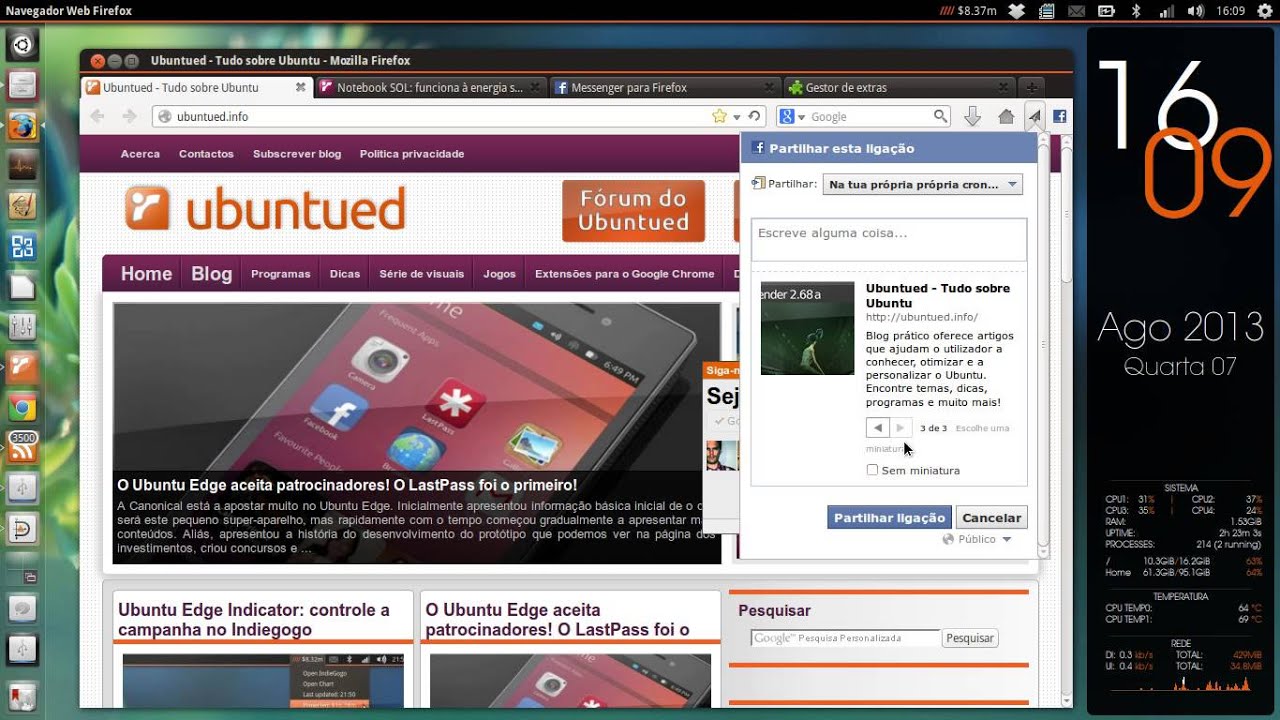
Task: Open the Facebook toolbar button
Action: pyautogui.click(x=1060, y=116)
